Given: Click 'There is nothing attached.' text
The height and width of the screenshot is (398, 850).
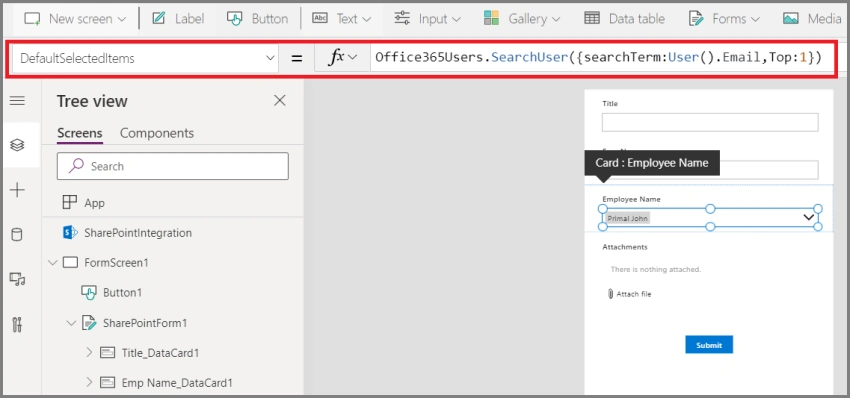Looking at the screenshot, I should pyautogui.click(x=655, y=269).
